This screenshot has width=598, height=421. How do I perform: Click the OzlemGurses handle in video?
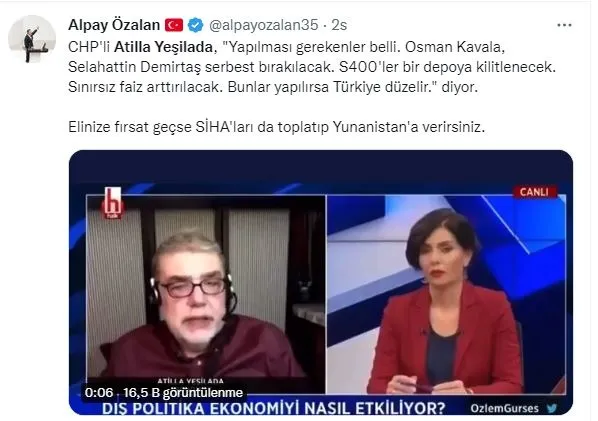pos(504,408)
